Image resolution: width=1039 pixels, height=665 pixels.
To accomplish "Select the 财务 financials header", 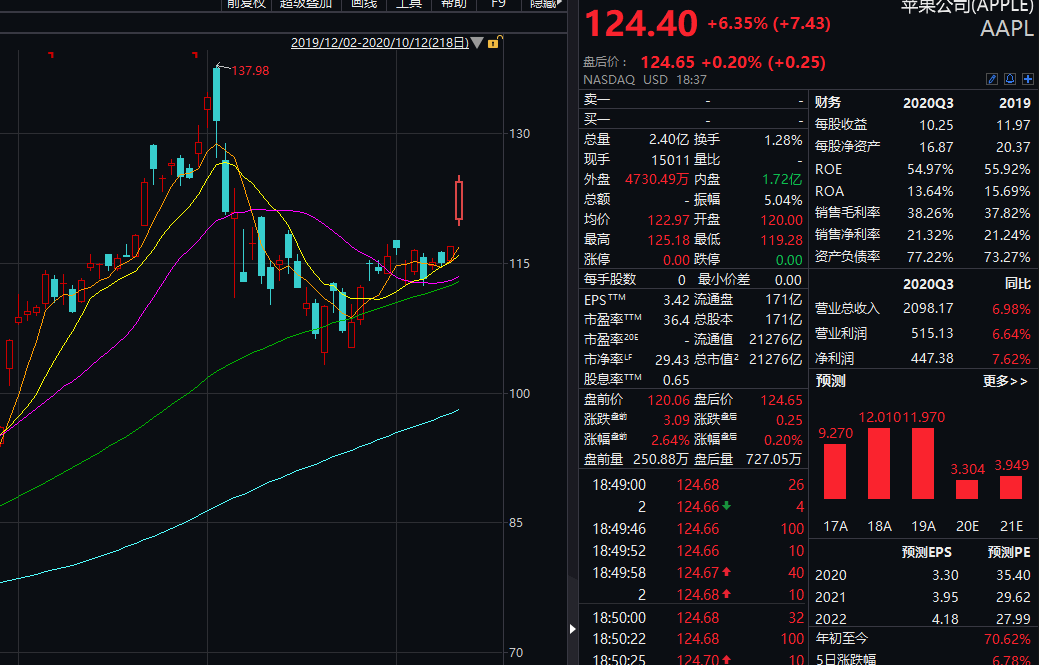I will click(828, 102).
